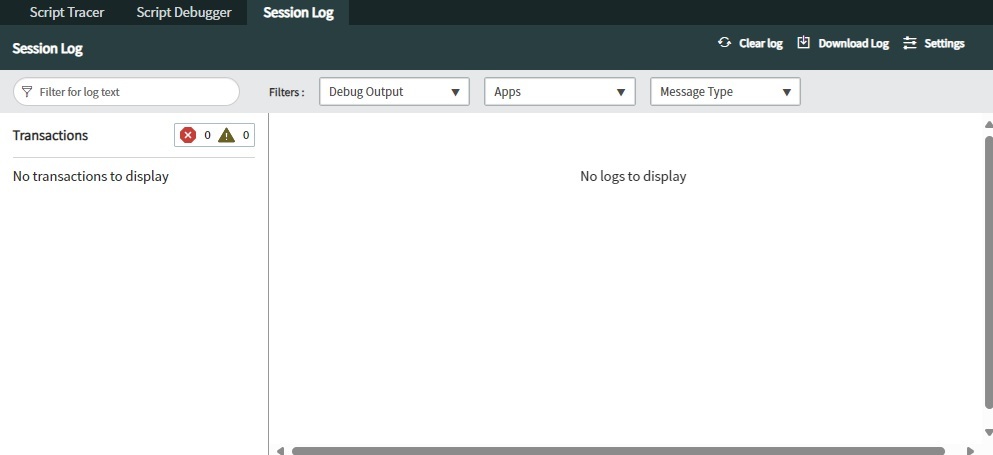
Task: Click the Settings sliders icon
Action: pyautogui.click(x=909, y=43)
